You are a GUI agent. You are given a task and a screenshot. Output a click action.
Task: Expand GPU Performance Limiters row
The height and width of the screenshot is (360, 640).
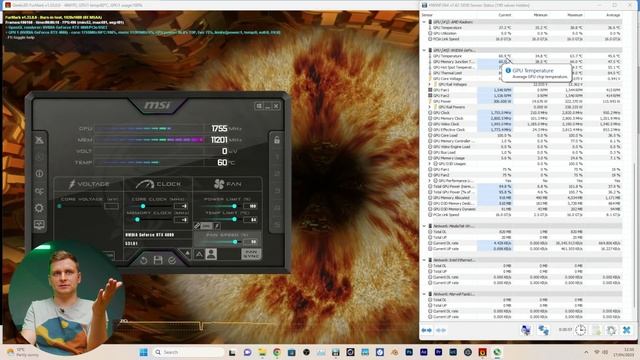point(429,180)
